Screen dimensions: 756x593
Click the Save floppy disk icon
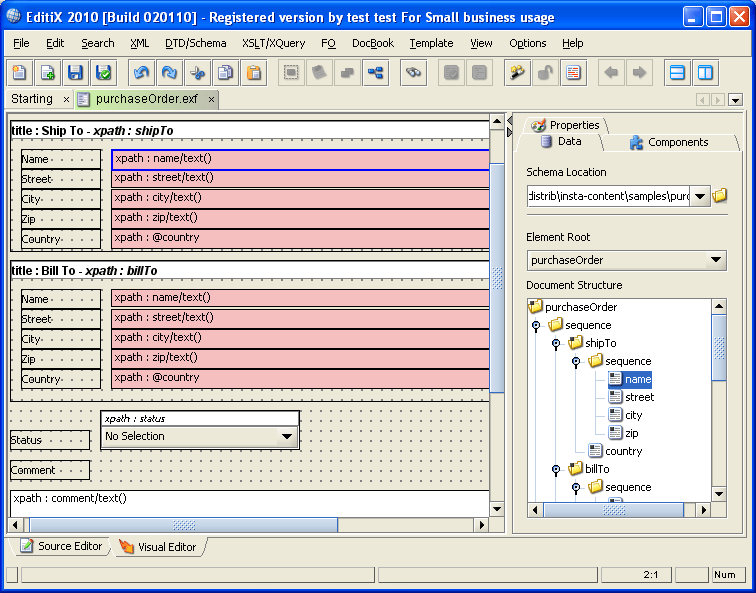click(75, 73)
